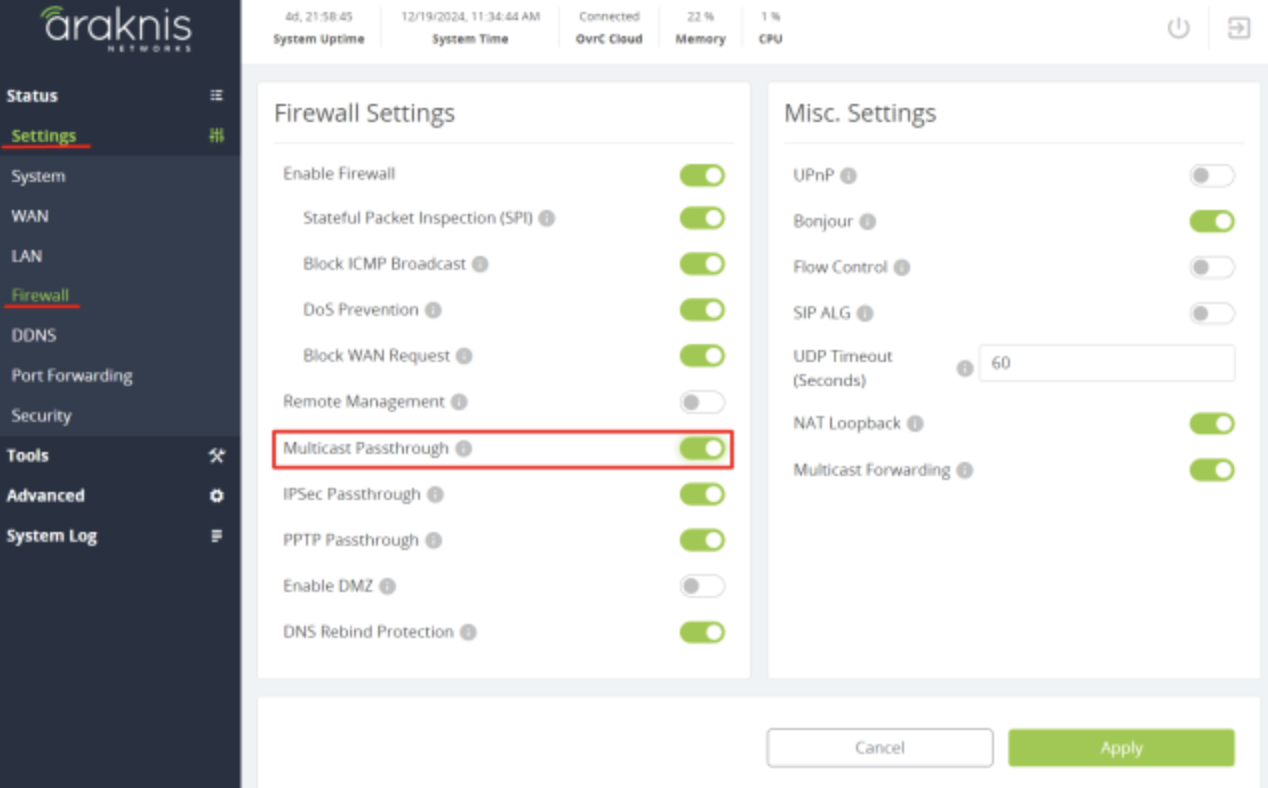
Task: Toggle the UPnP switch on
Action: point(1211,176)
